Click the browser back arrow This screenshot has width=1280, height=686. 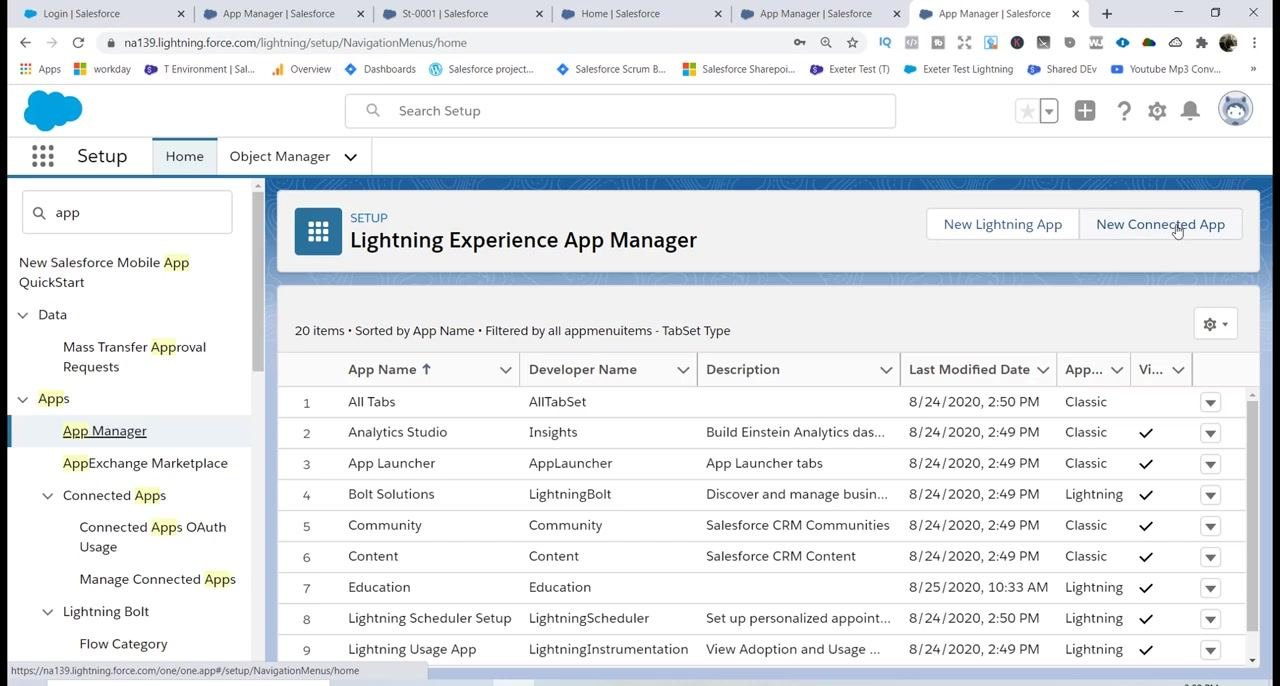pos(25,43)
